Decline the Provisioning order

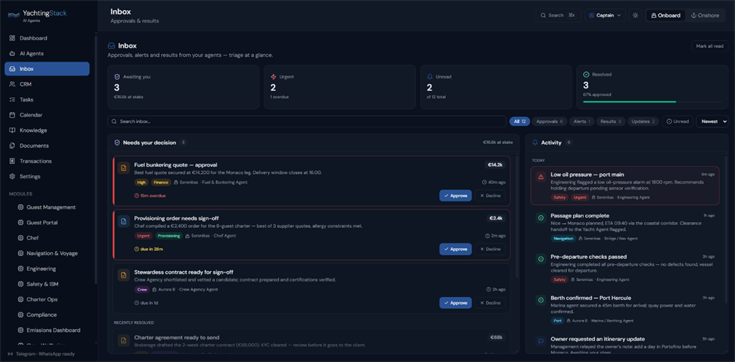point(490,249)
